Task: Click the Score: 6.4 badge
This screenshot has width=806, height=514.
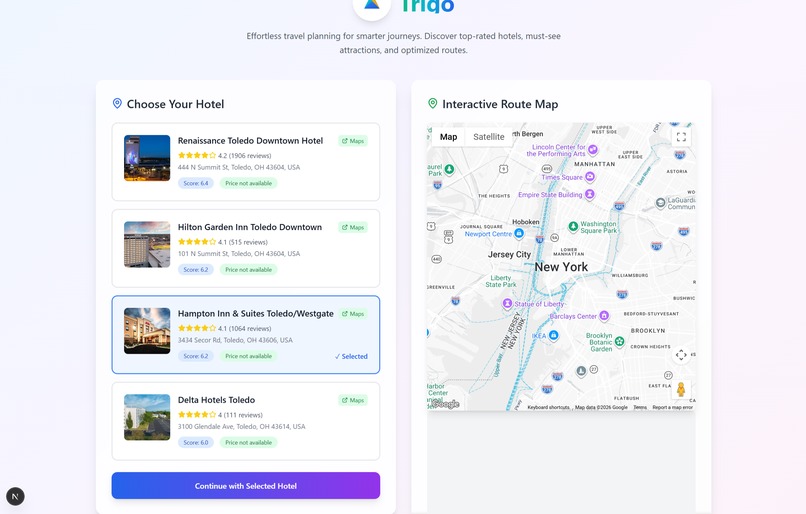Action: point(196,183)
